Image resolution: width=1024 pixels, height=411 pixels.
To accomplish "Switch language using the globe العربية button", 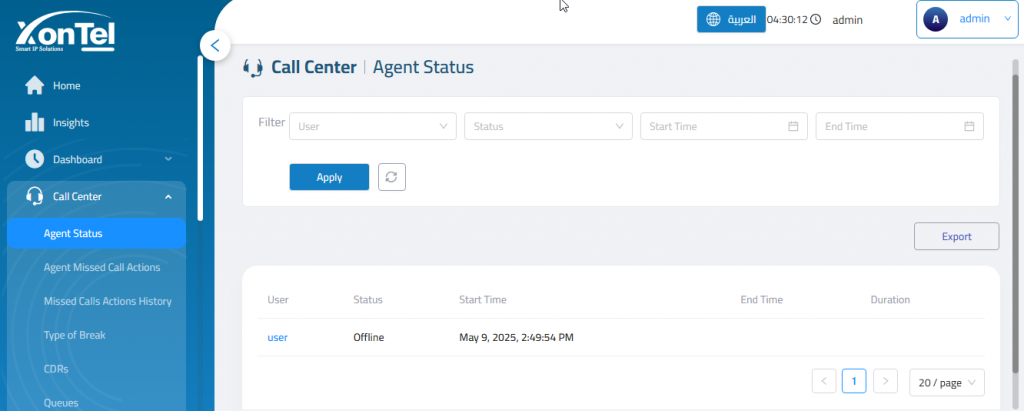I will 730,19.
